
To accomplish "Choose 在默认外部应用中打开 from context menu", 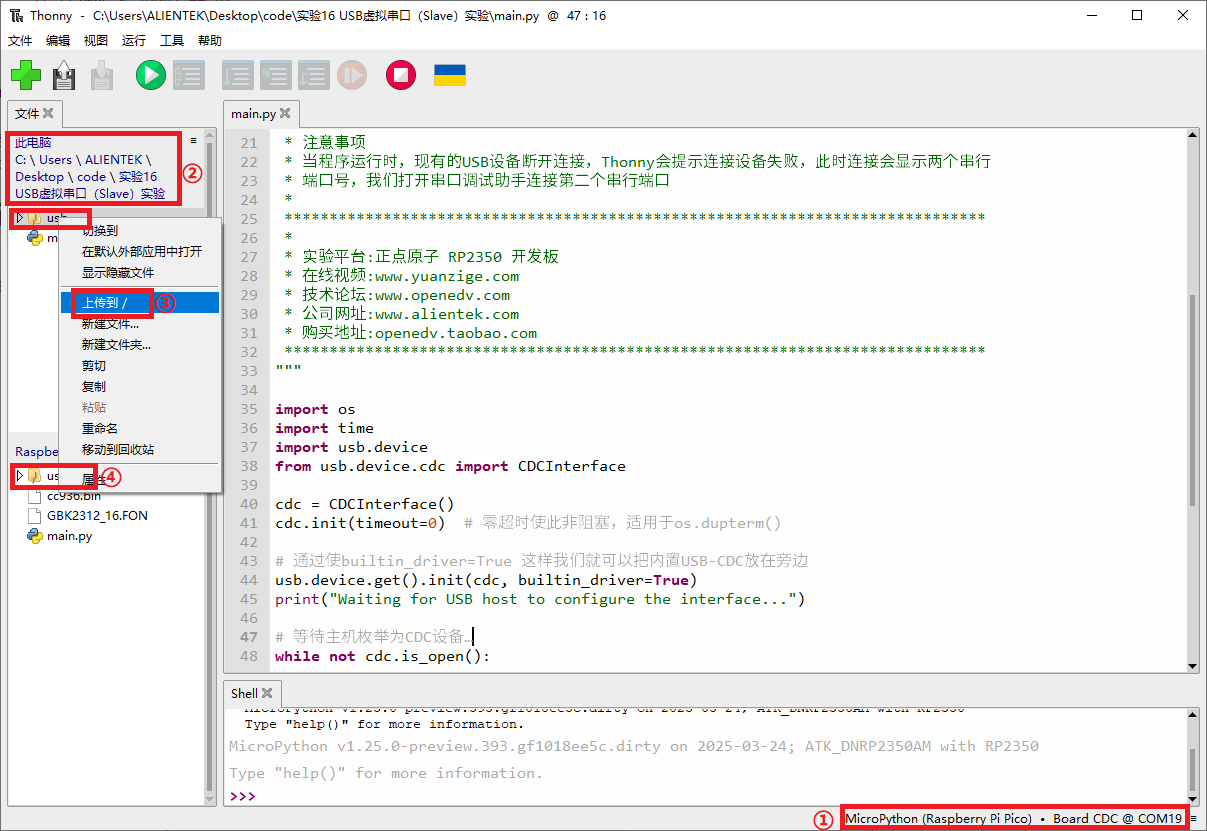I will pyautogui.click(x=140, y=252).
